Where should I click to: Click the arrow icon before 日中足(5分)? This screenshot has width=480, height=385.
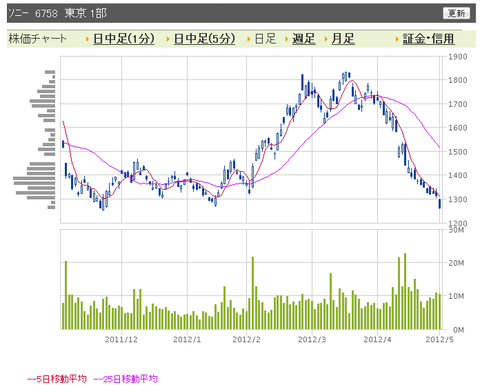(168, 39)
